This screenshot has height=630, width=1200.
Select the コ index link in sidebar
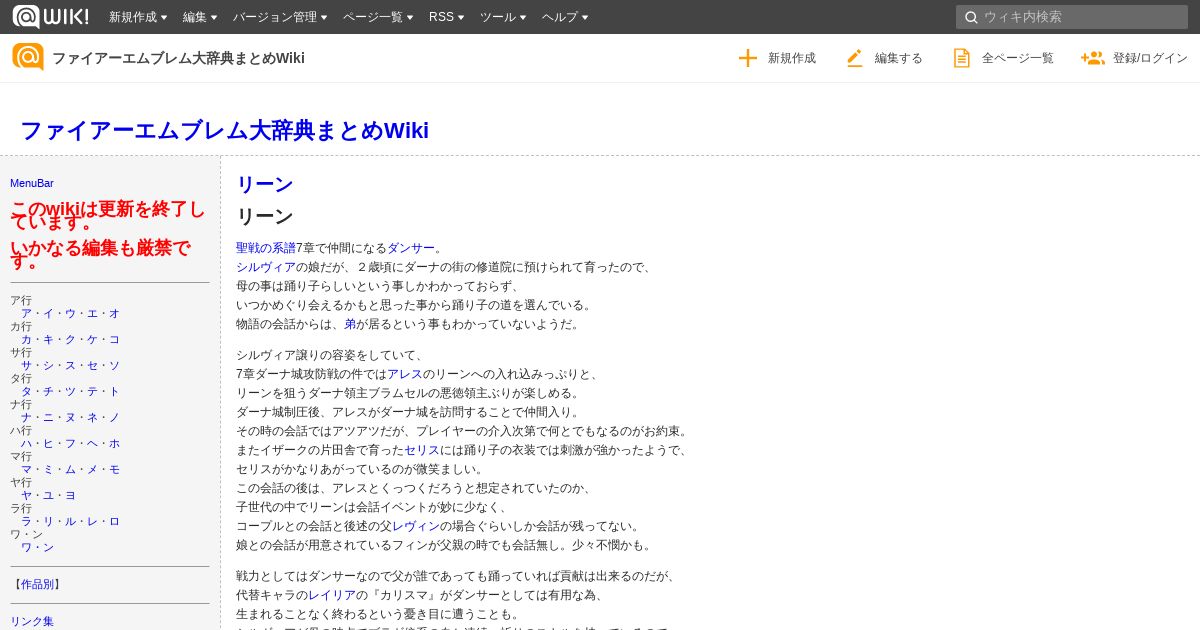tap(114, 339)
